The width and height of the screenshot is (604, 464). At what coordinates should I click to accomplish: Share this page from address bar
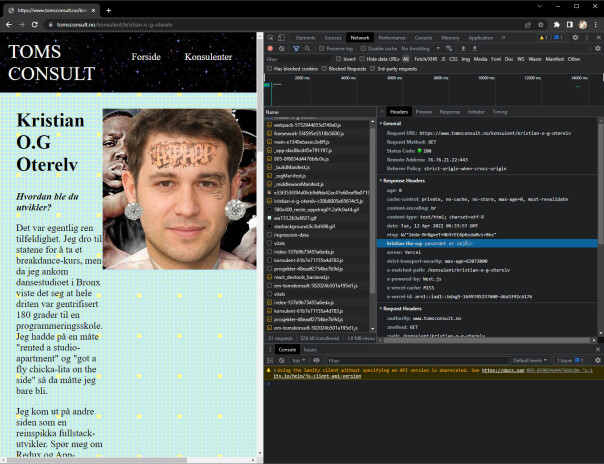coord(528,25)
